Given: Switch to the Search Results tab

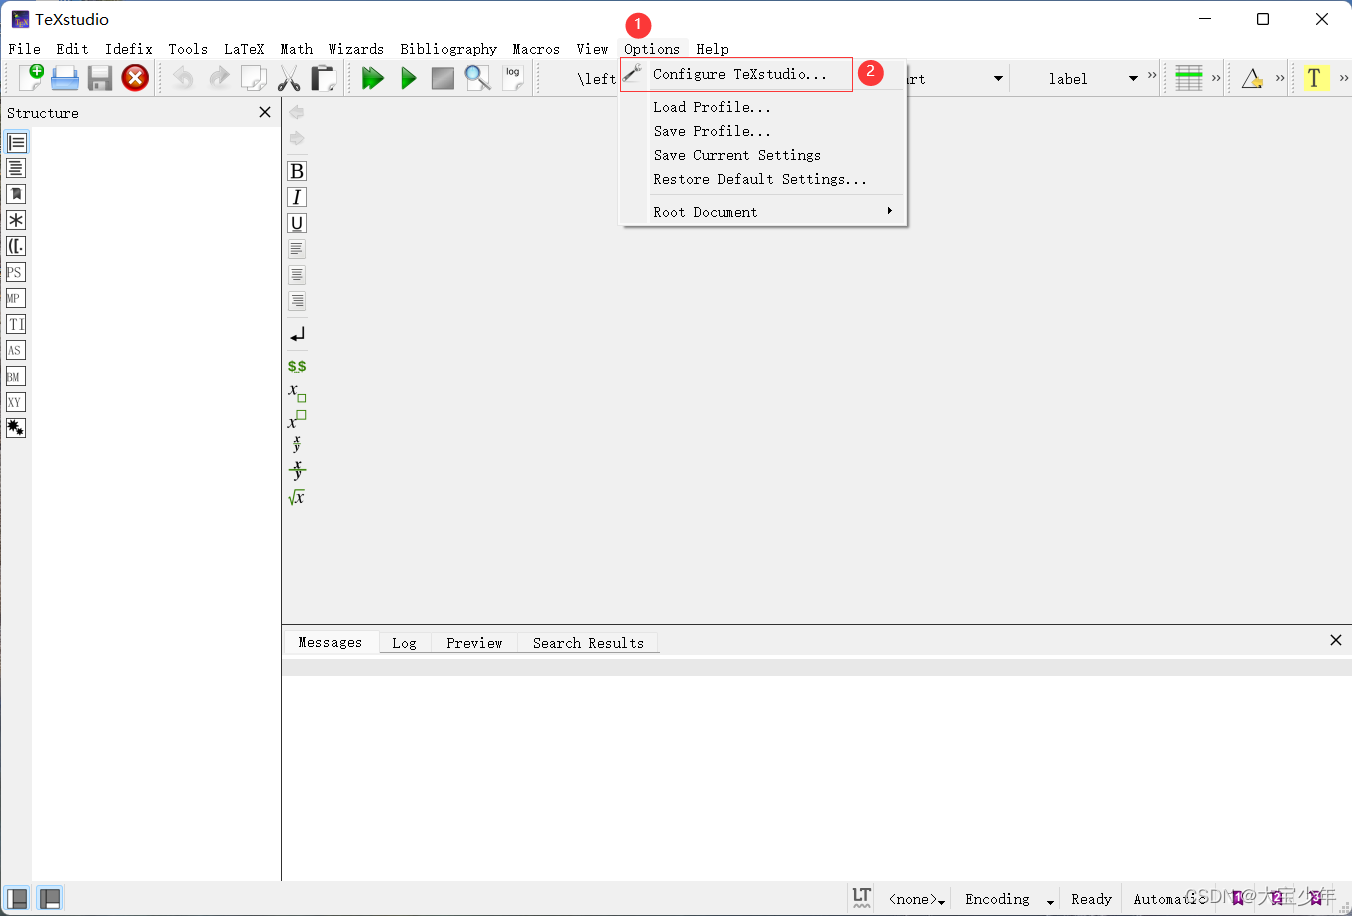Looking at the screenshot, I should click(x=588, y=642).
